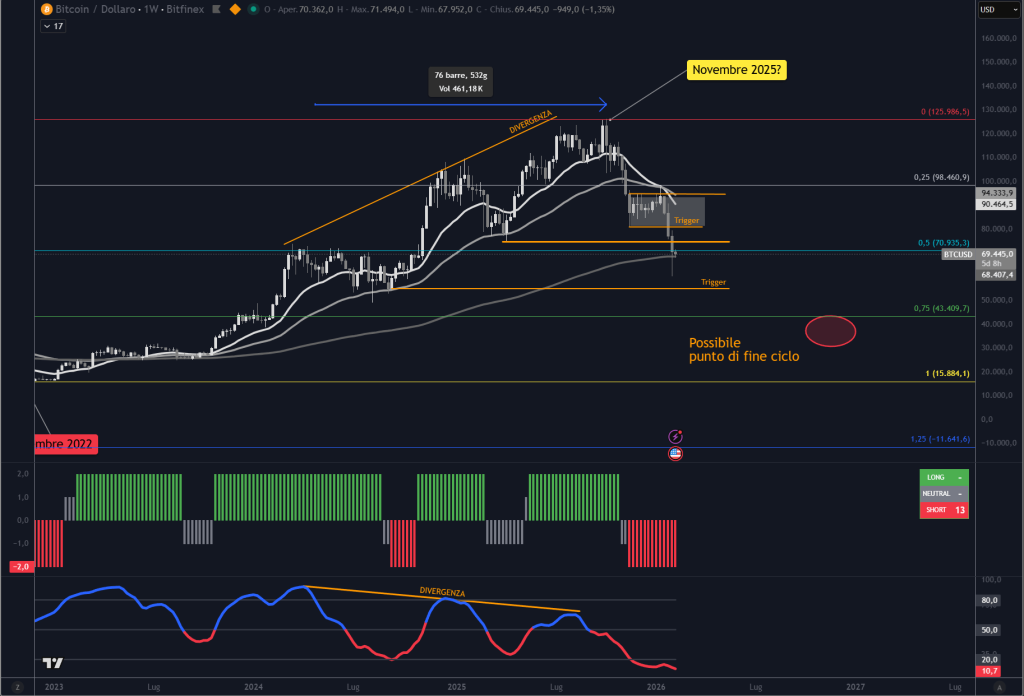Click the US flag economic events icon
Viewport: 1024px width, 696px height.
675,453
